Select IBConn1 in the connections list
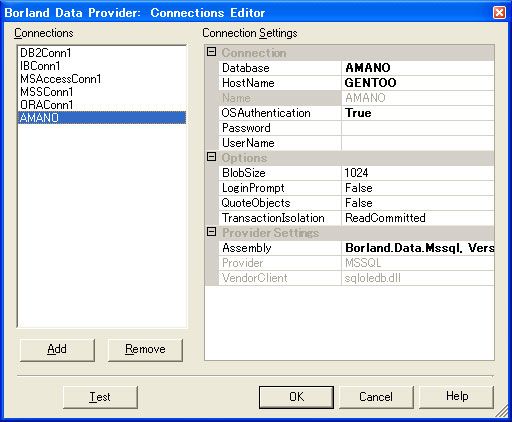This screenshot has height=422, width=512. [x=102, y=66]
